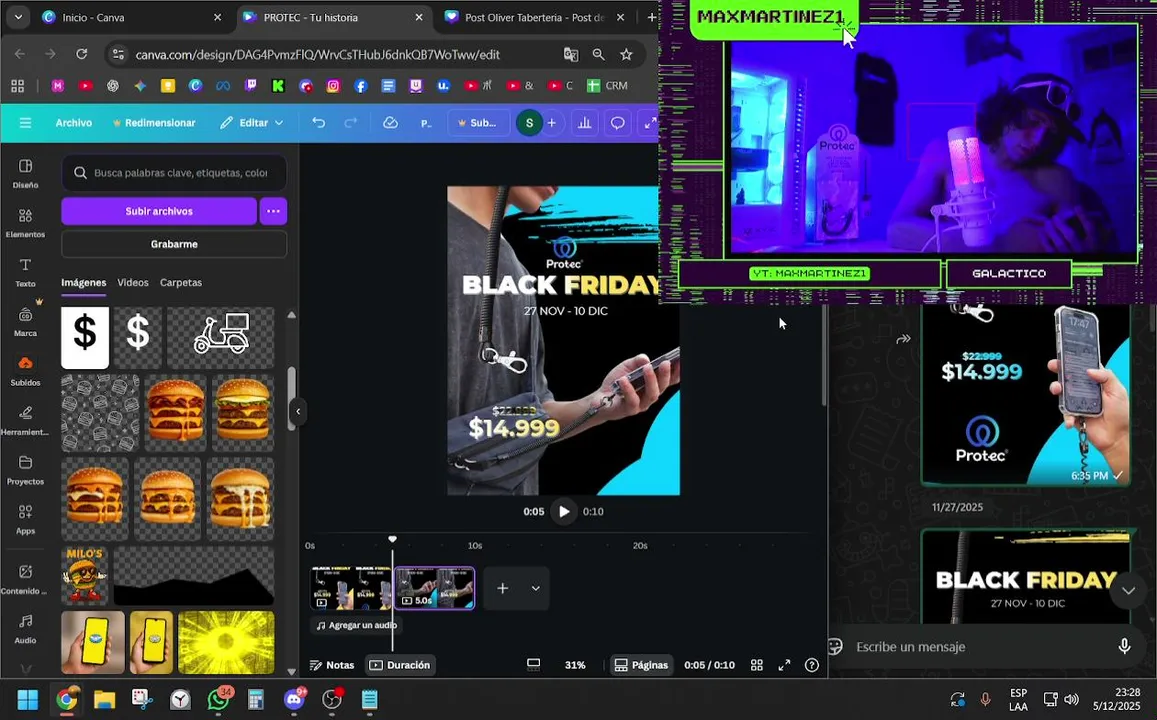Select the second timeline clip 5.0s

point(435,588)
